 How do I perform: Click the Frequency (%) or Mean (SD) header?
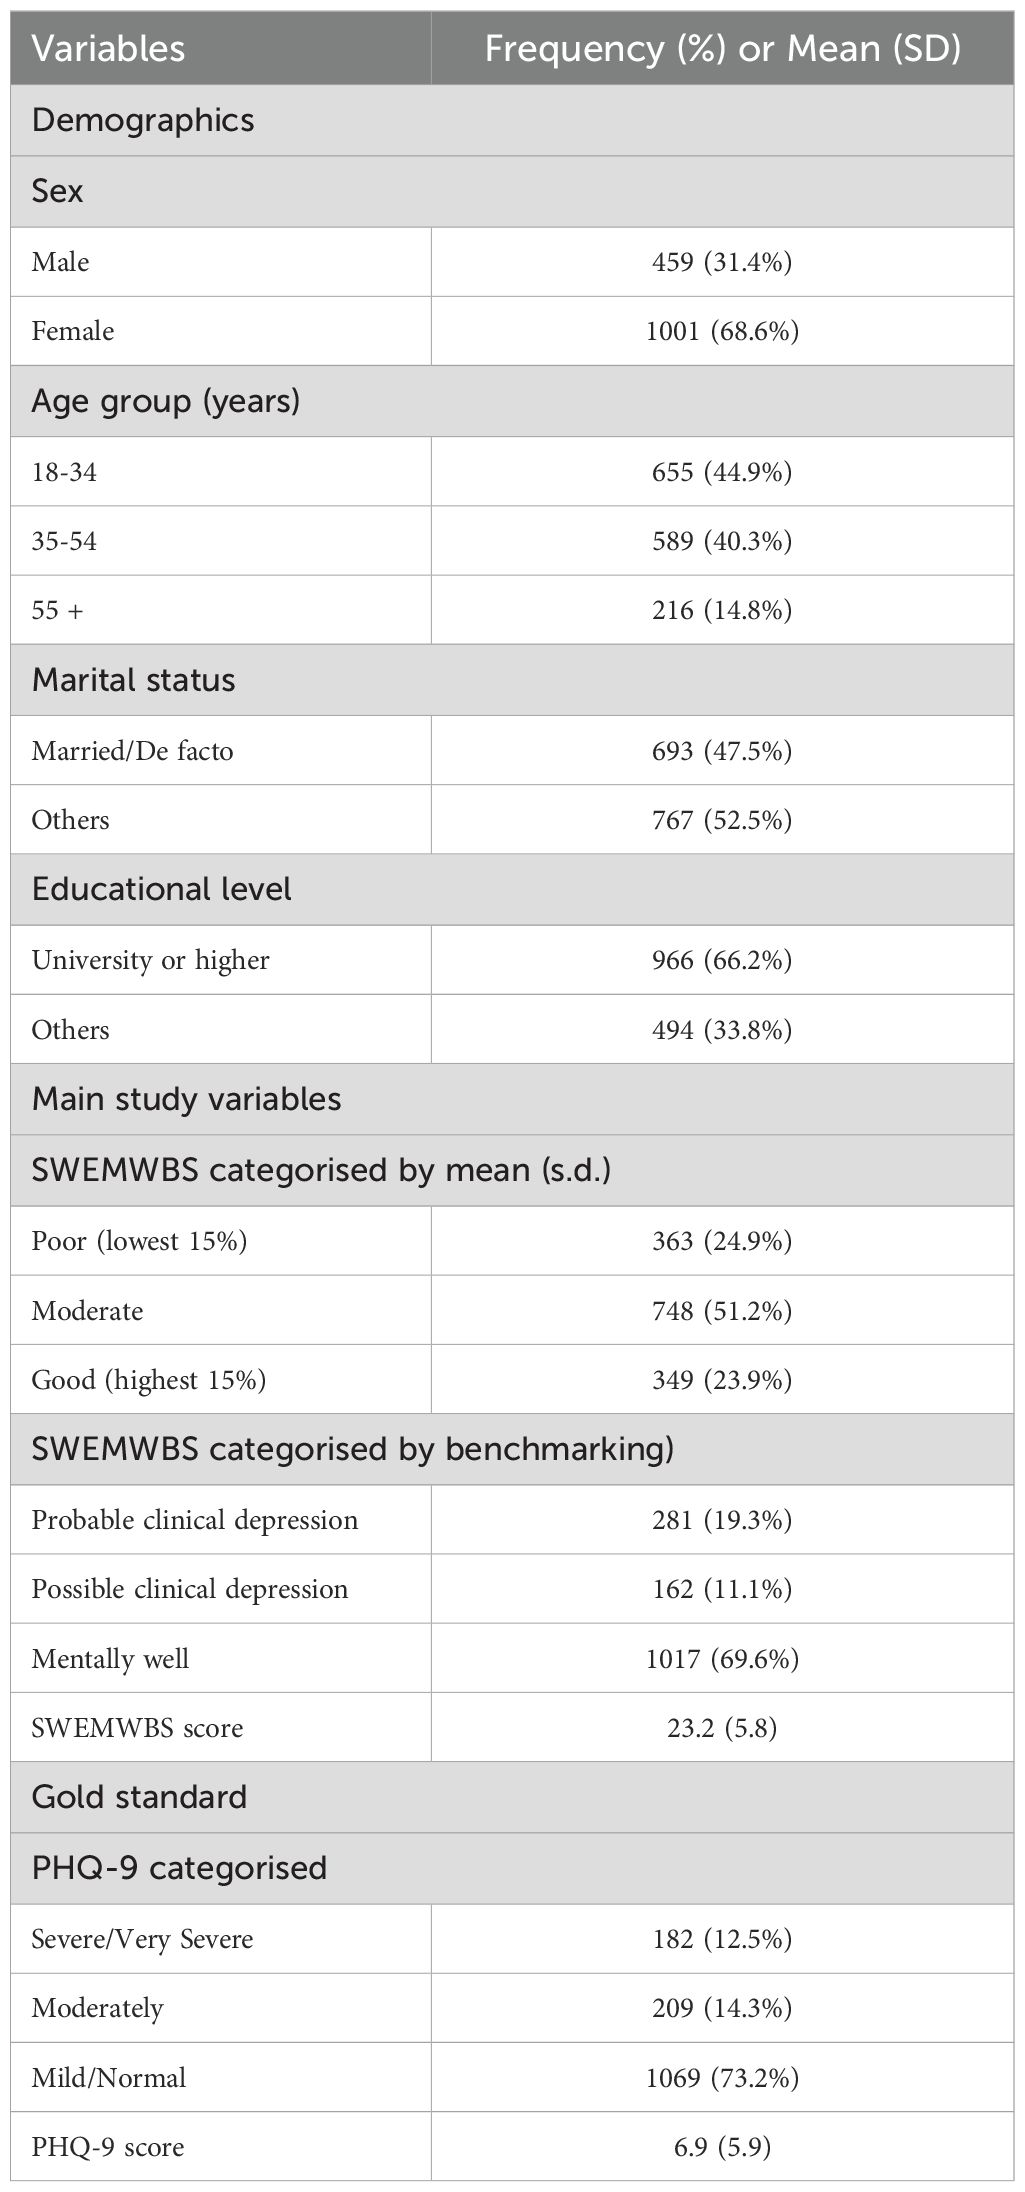tap(723, 48)
